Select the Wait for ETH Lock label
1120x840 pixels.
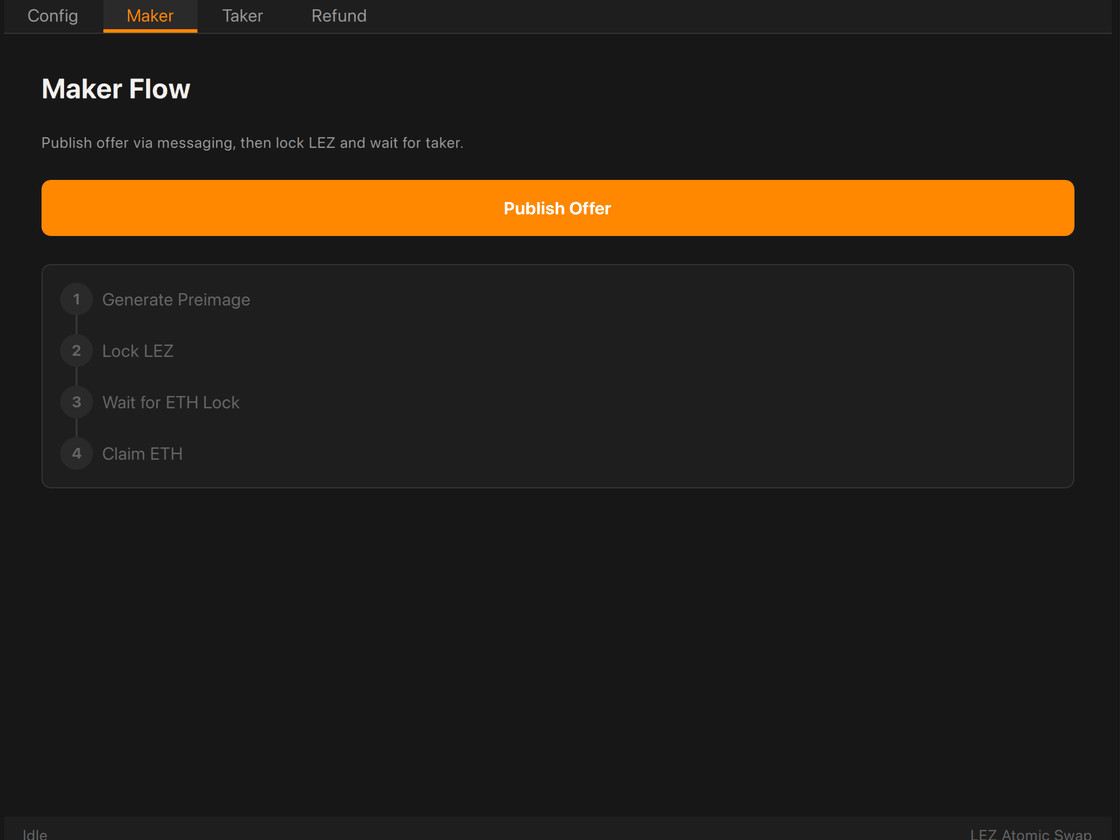[x=171, y=403]
